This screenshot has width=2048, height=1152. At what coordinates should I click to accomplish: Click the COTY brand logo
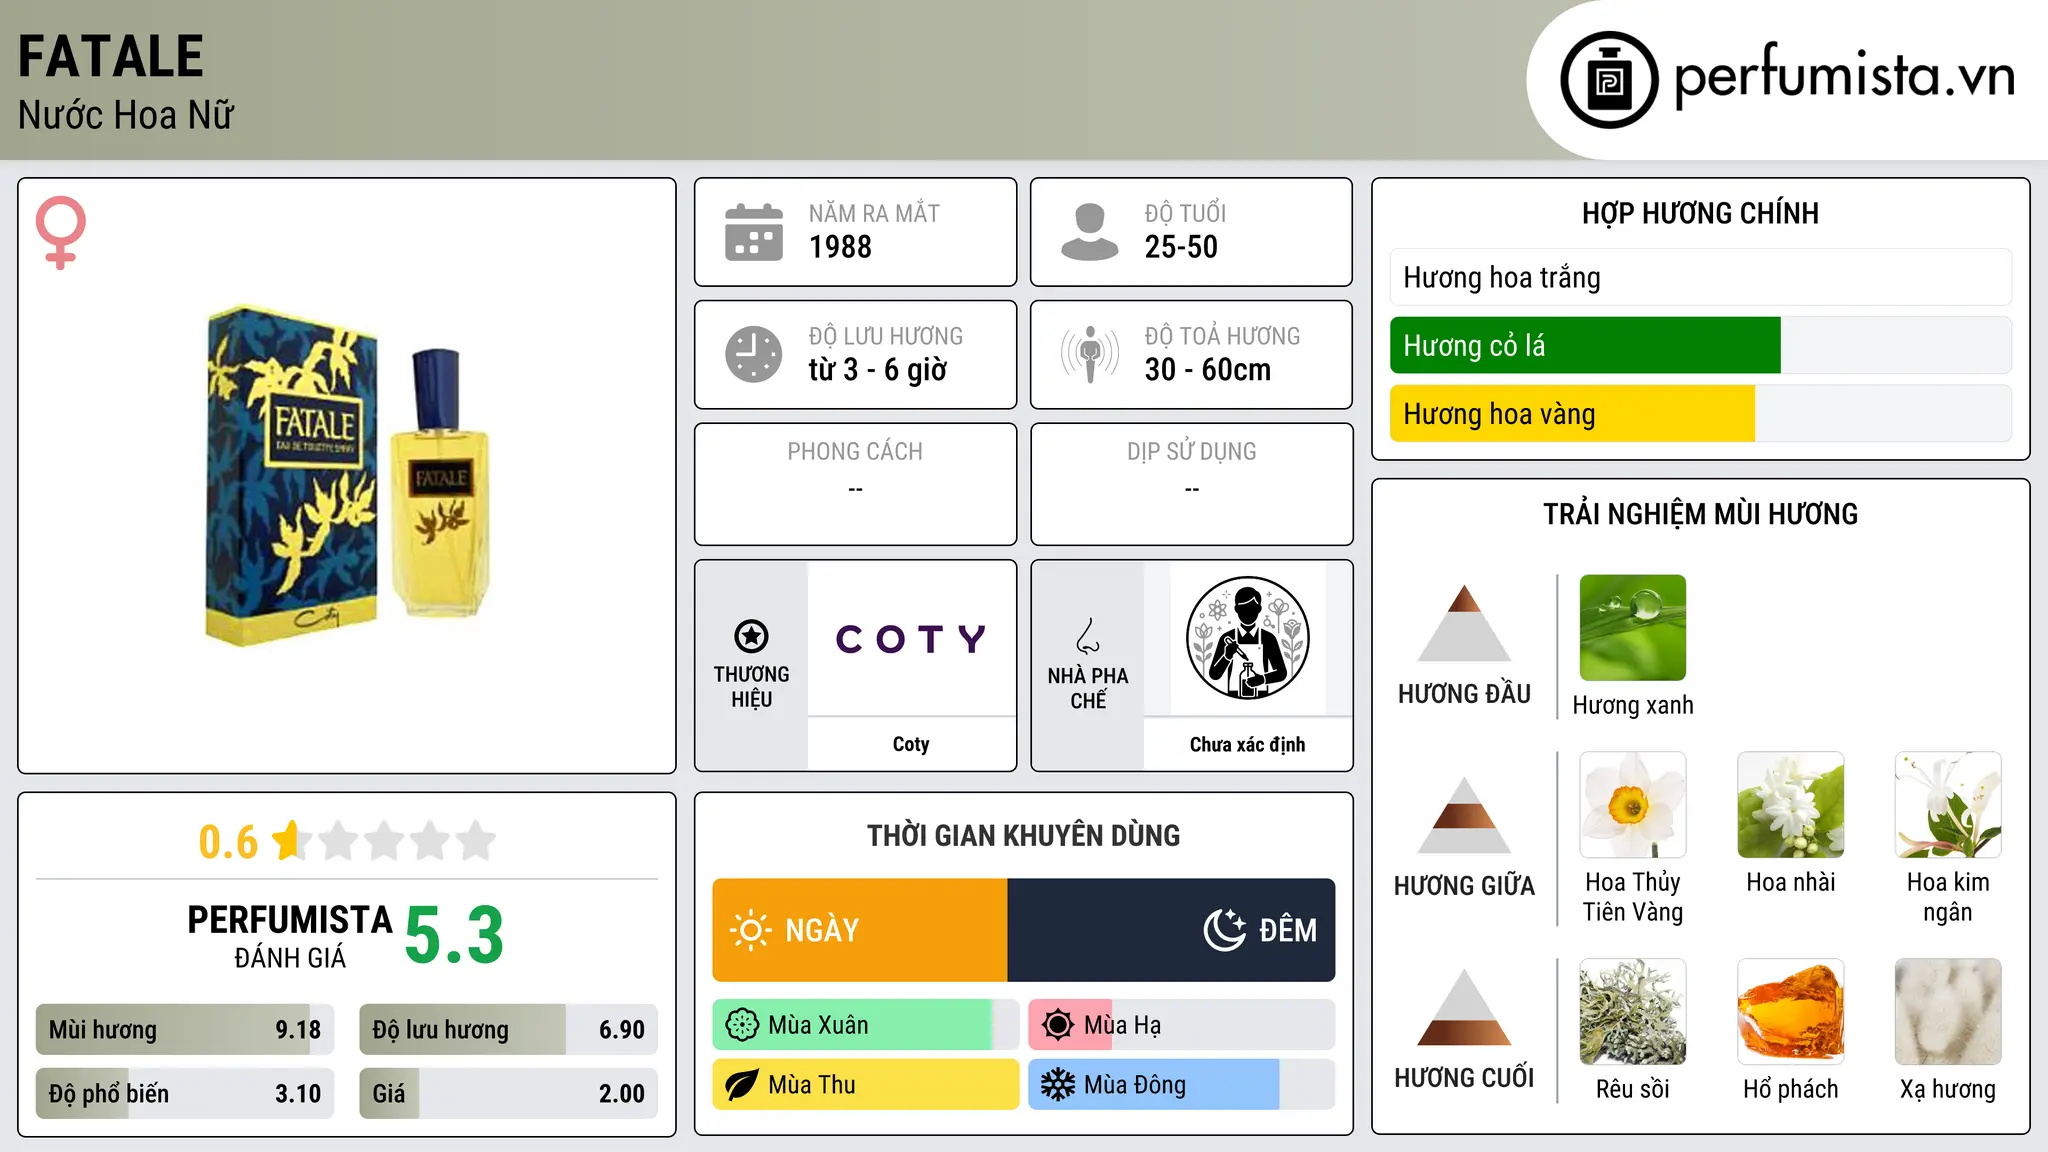911,638
